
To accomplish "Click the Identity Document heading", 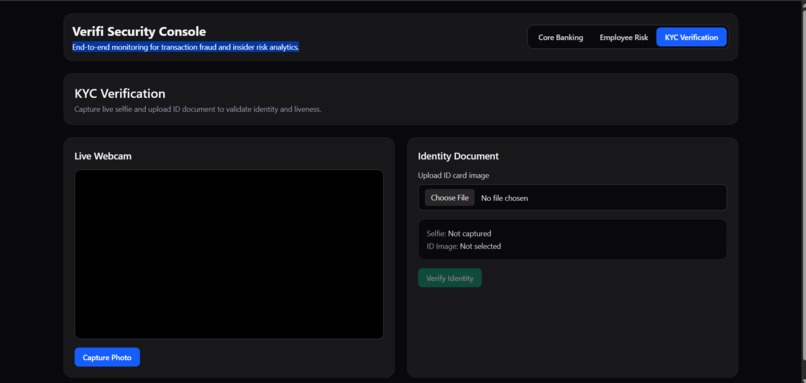I will point(458,156).
